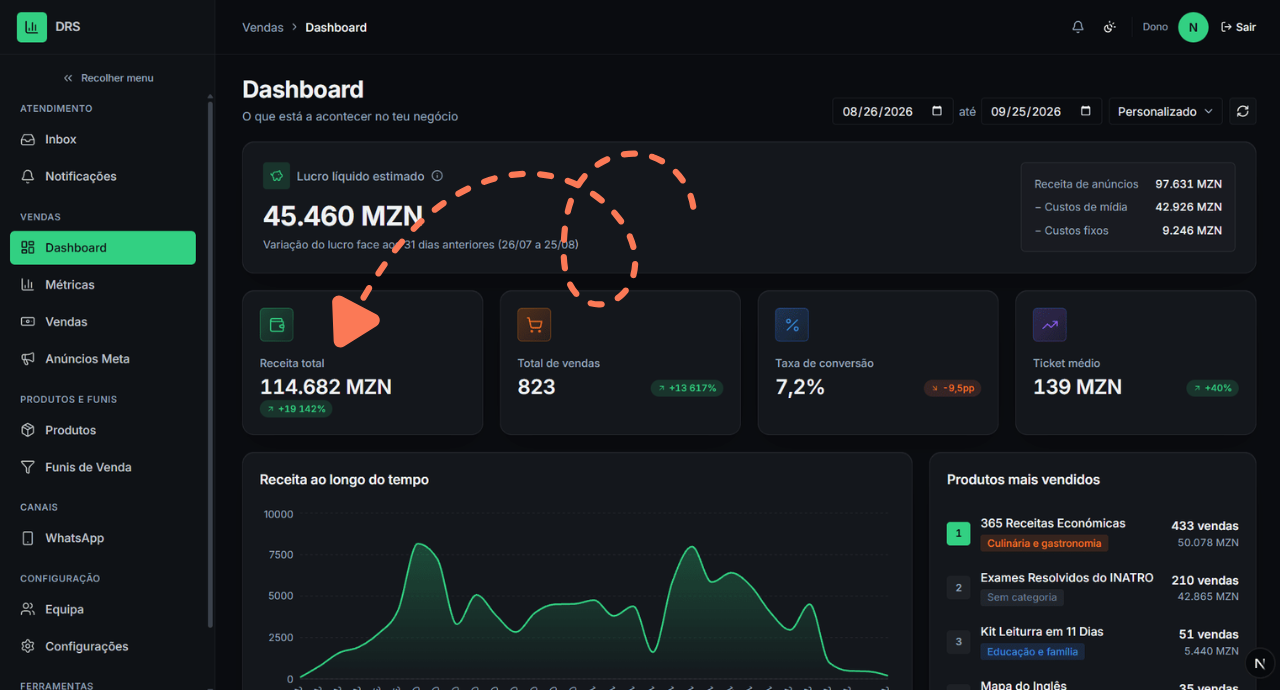The width and height of the screenshot is (1280, 690).
Task: Open the Personalizado period dropdown
Action: point(1165,111)
